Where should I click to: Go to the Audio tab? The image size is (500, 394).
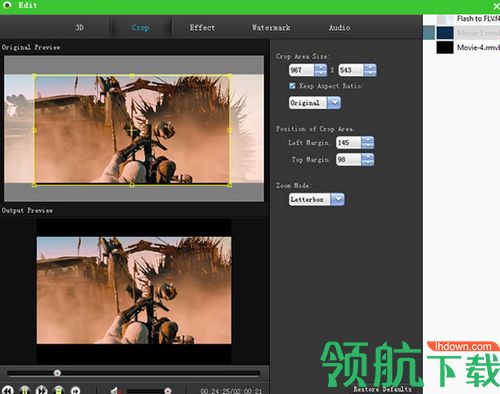point(339,28)
